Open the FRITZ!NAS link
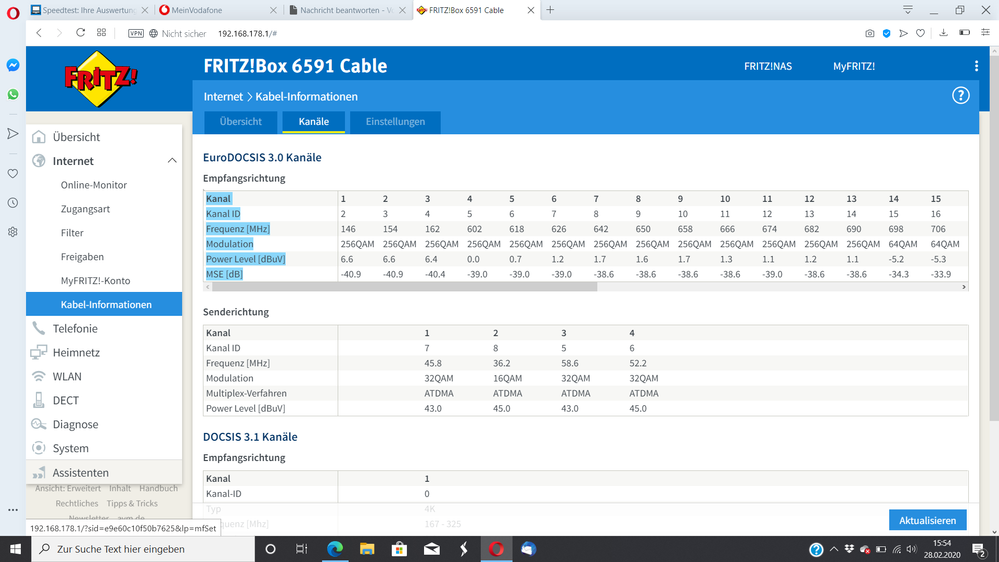The width and height of the screenshot is (999, 562). point(768,66)
